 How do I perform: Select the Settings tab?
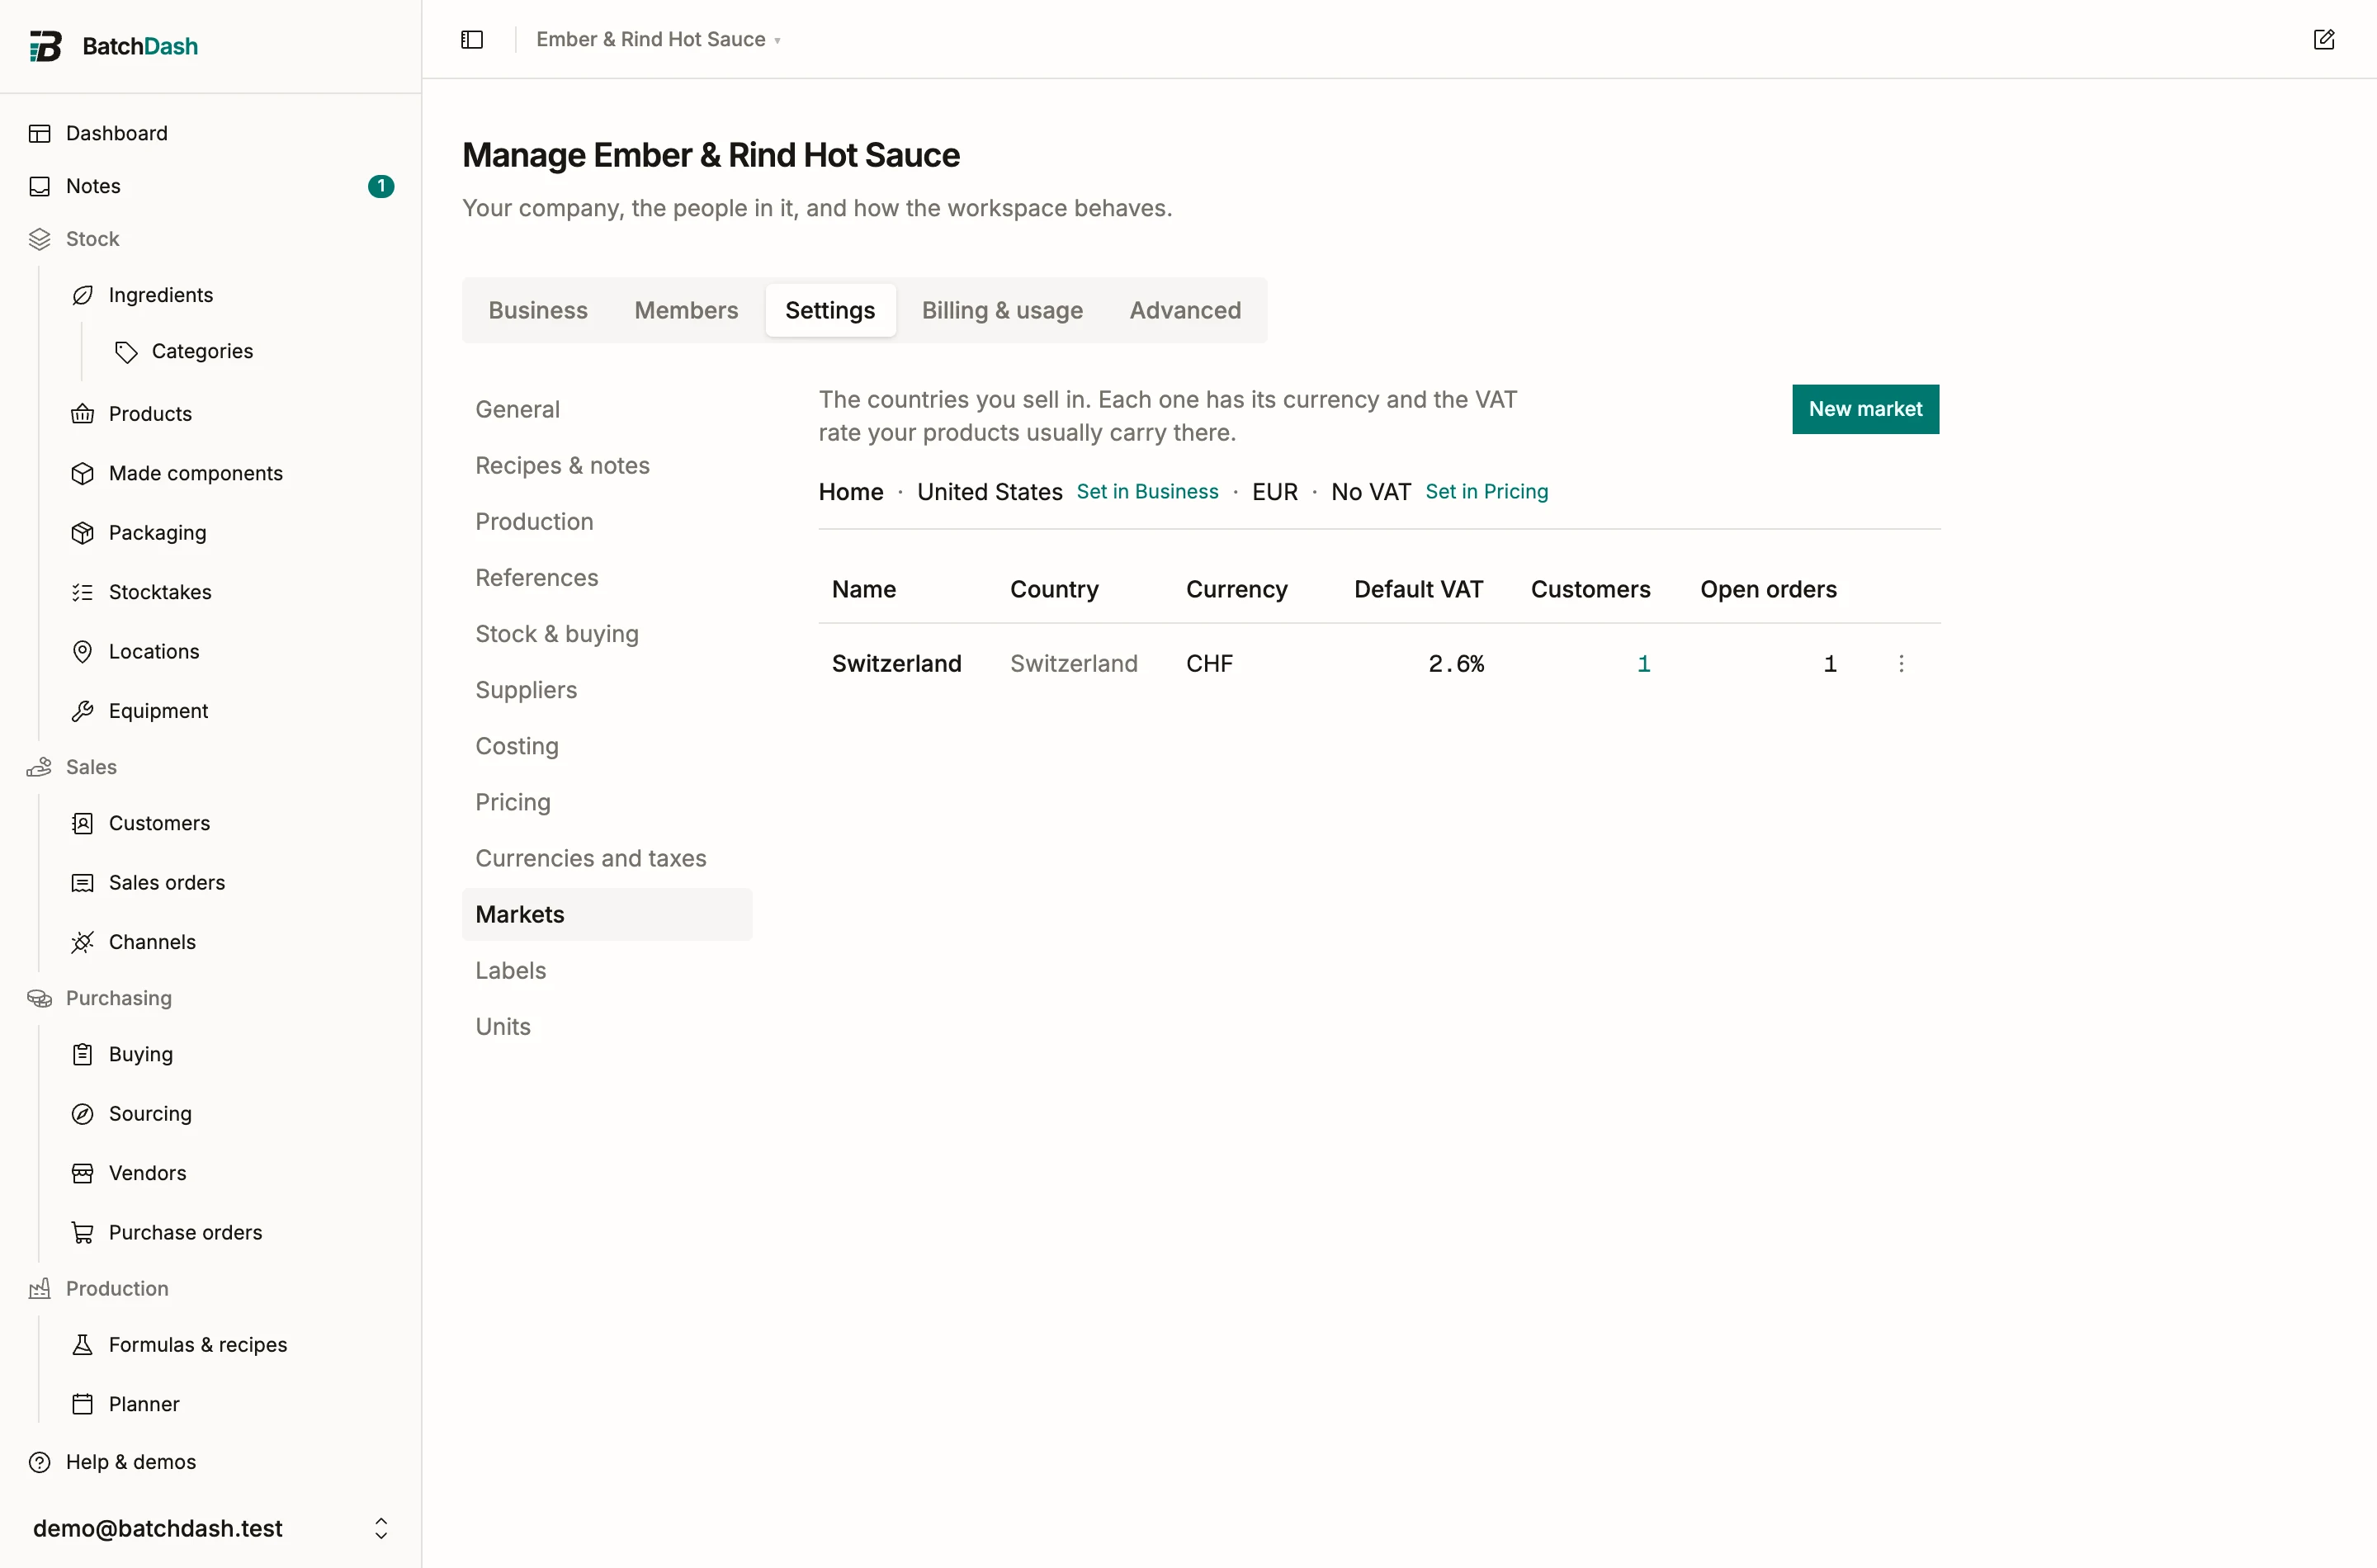tap(830, 310)
